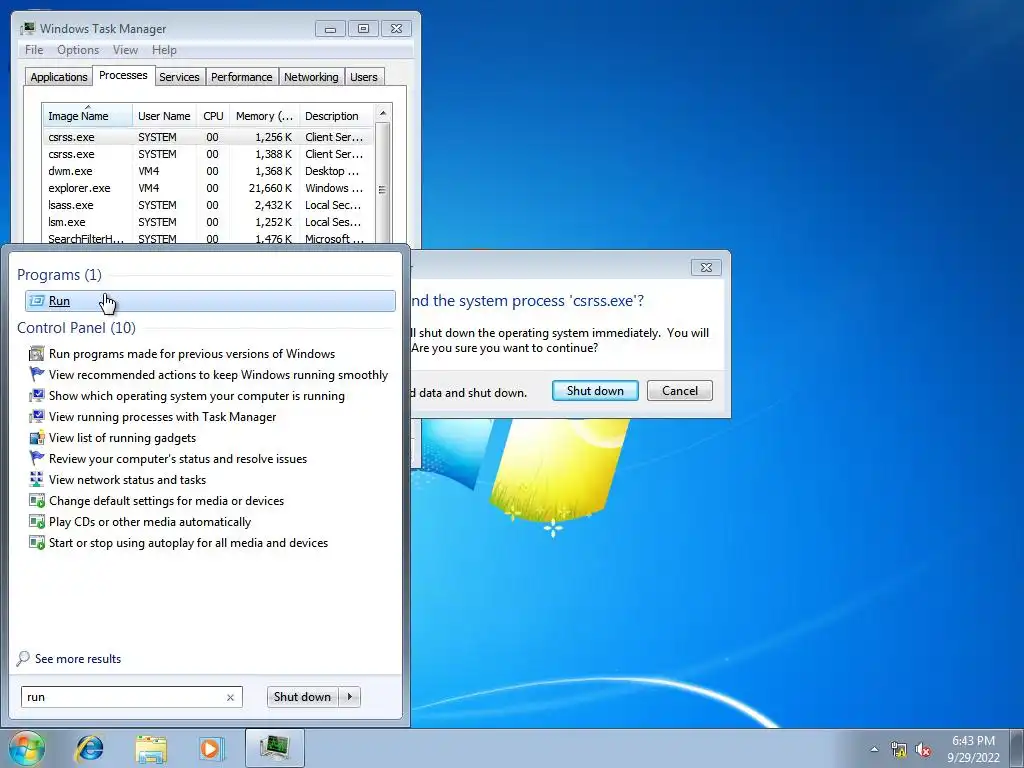Open Show which operating system your computer is running

pyautogui.click(x=197, y=396)
